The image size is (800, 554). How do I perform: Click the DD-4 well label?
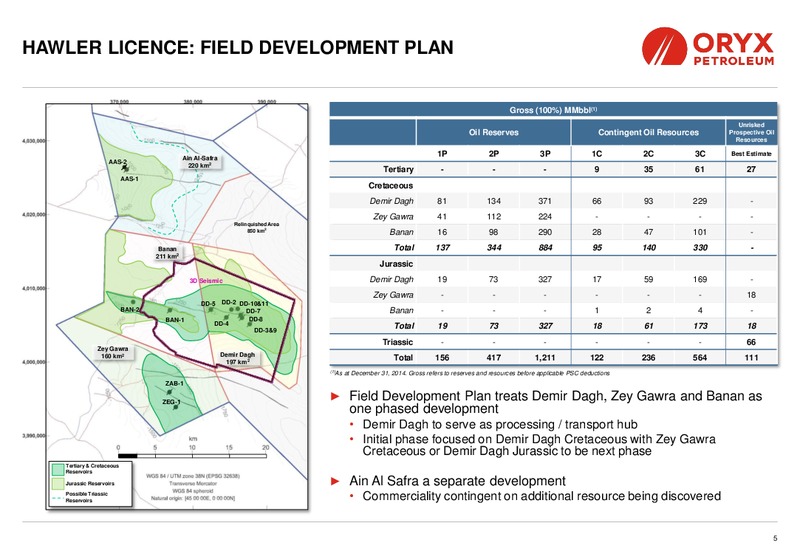[x=221, y=323]
